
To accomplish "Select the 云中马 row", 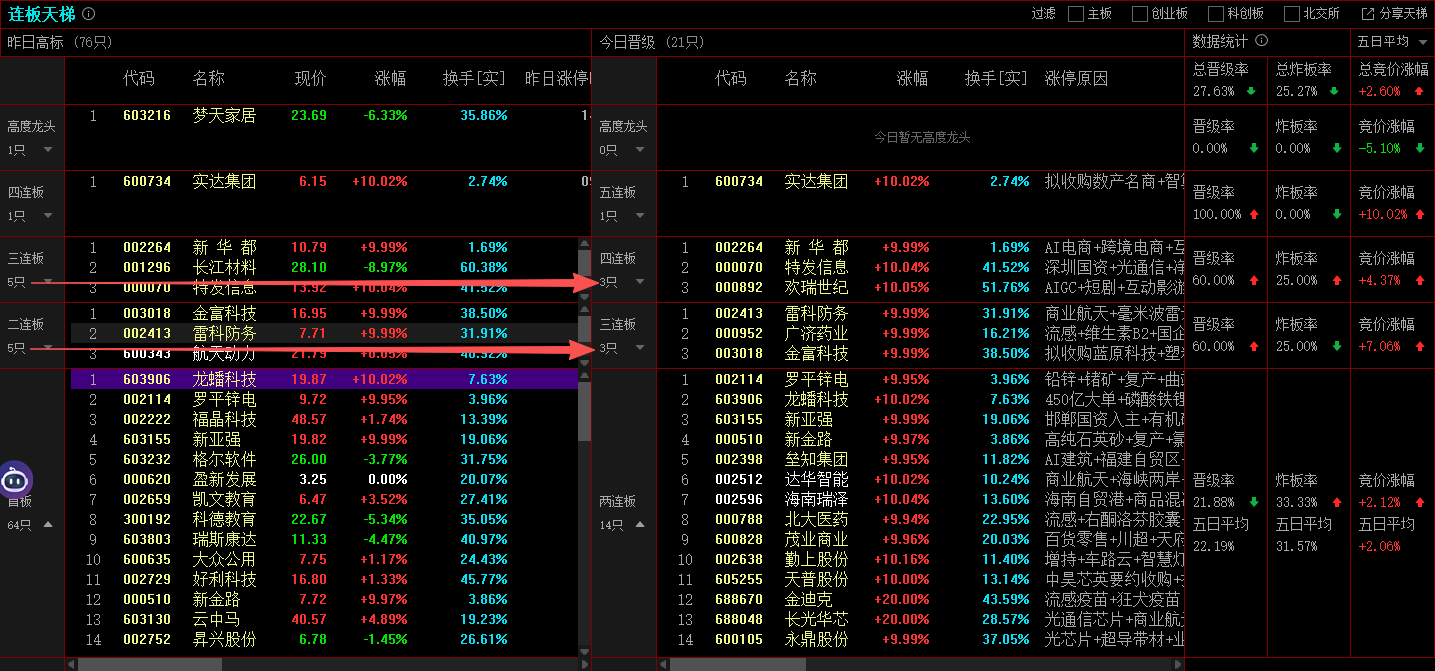I will pos(322,620).
